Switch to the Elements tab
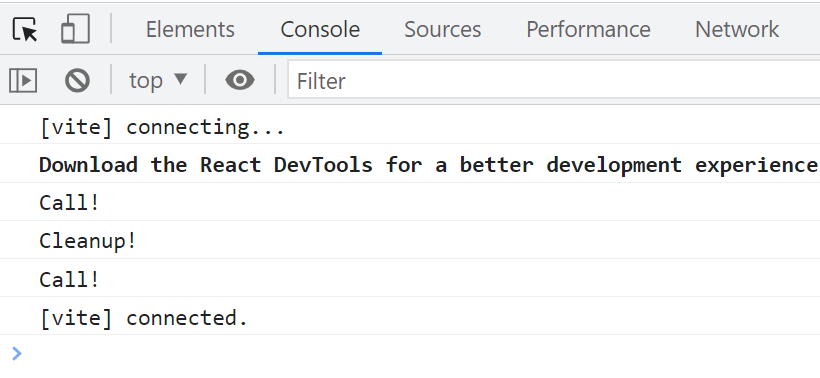The image size is (820, 378). tap(190, 29)
